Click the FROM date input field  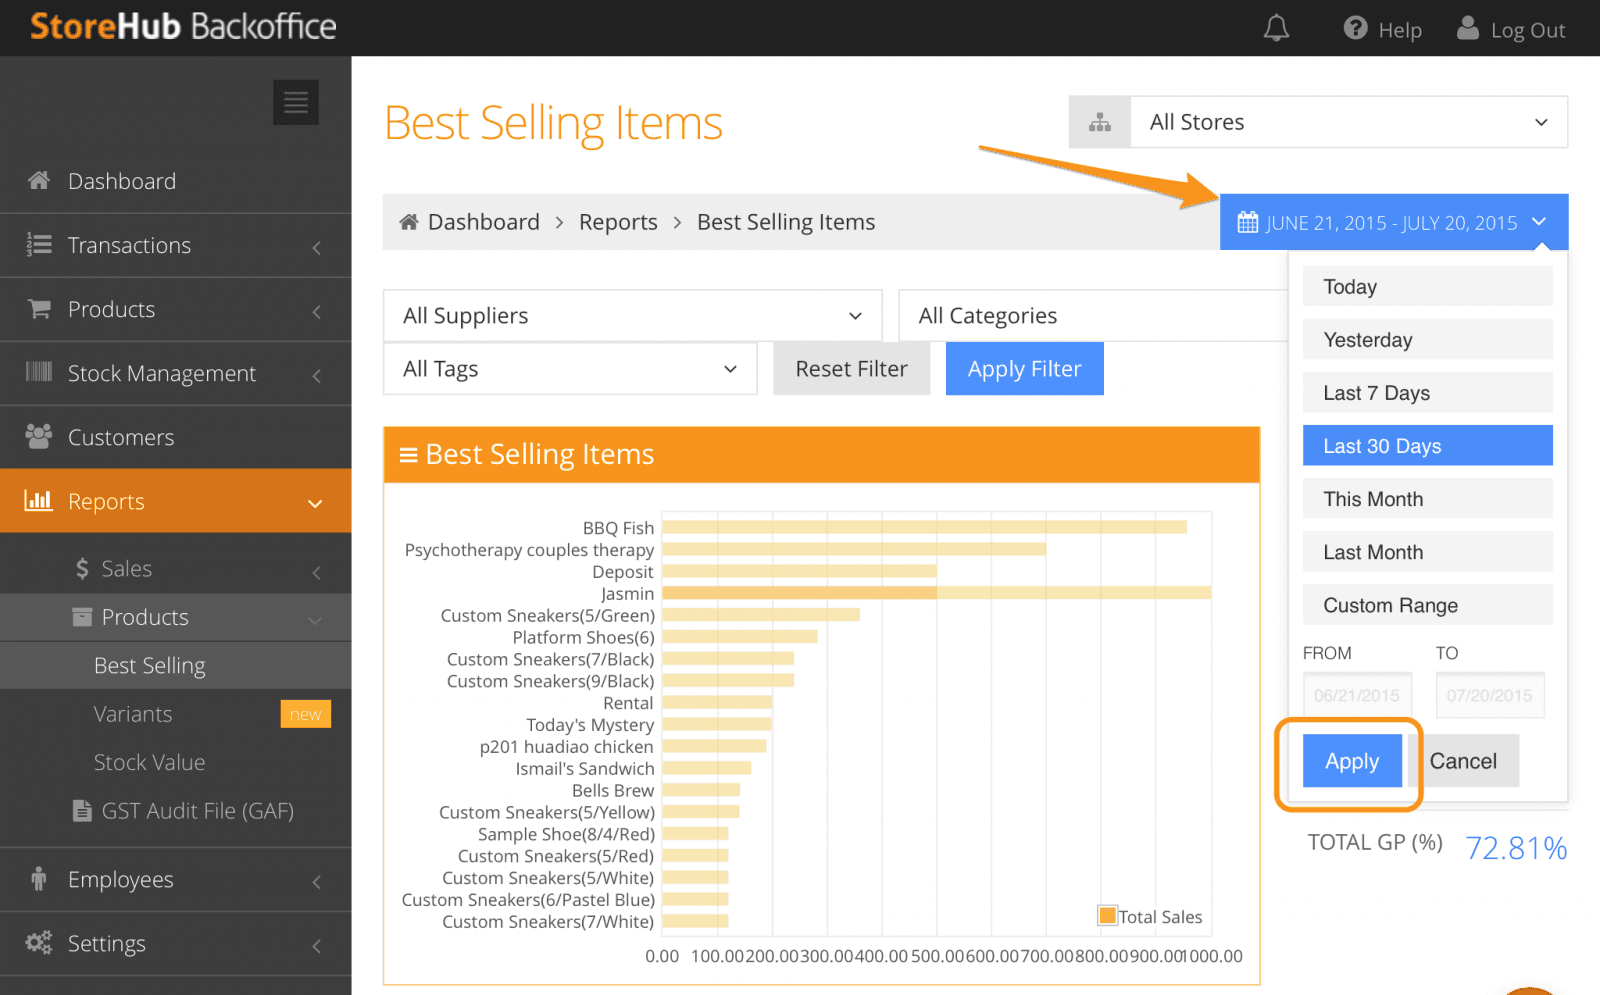click(1357, 694)
